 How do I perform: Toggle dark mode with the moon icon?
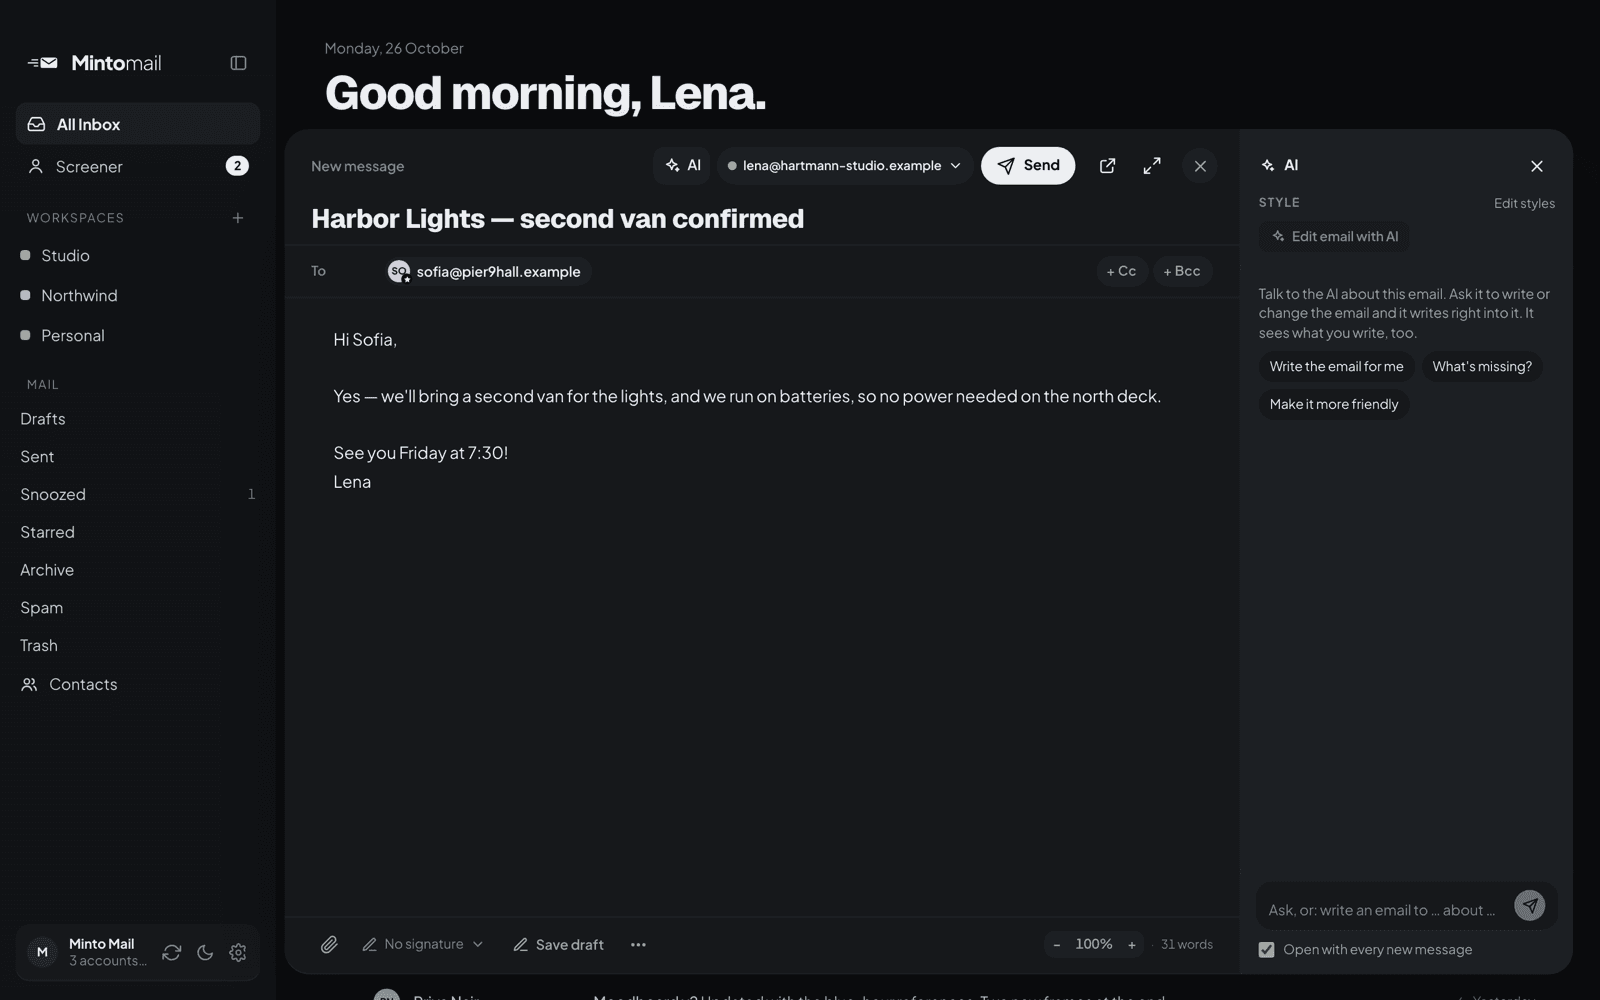tap(205, 953)
